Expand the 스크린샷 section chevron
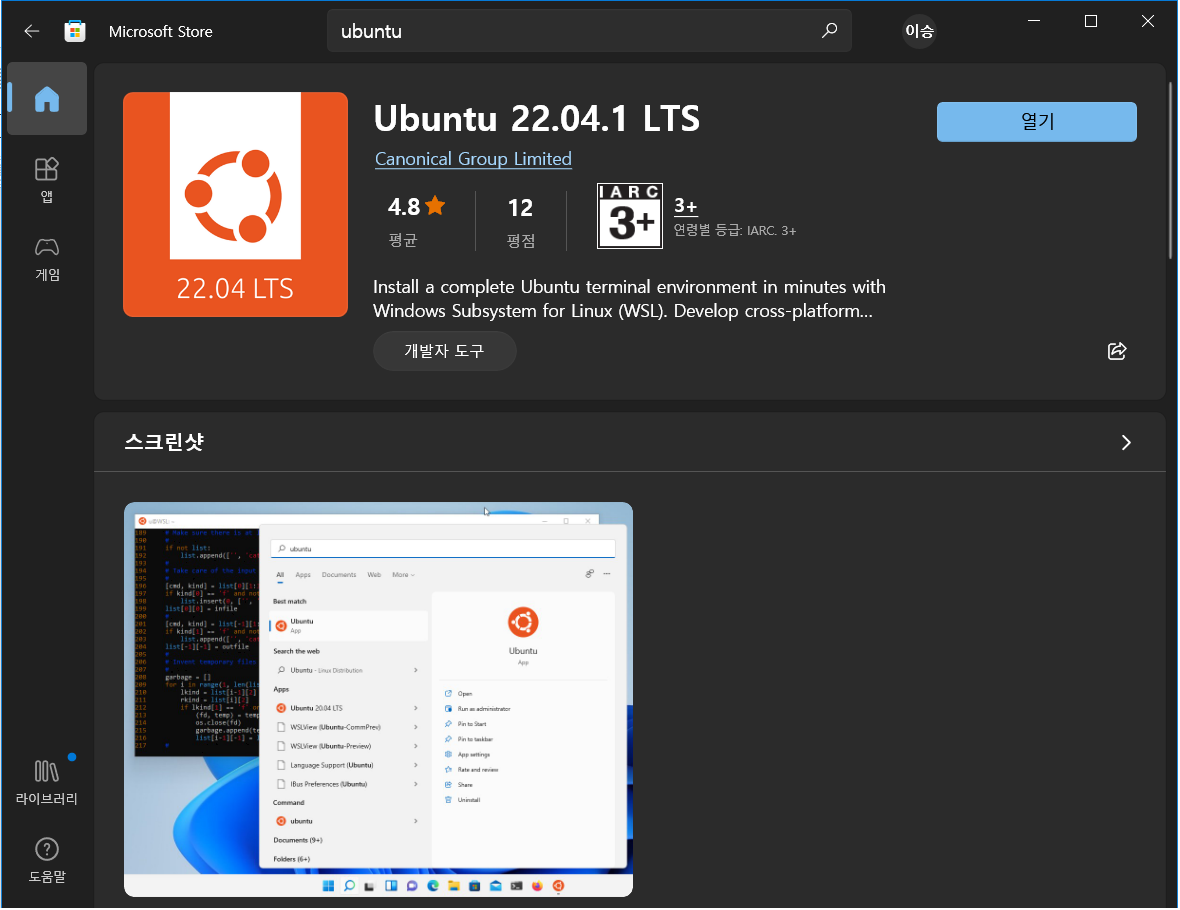This screenshot has height=910, width=1180. click(x=1126, y=443)
